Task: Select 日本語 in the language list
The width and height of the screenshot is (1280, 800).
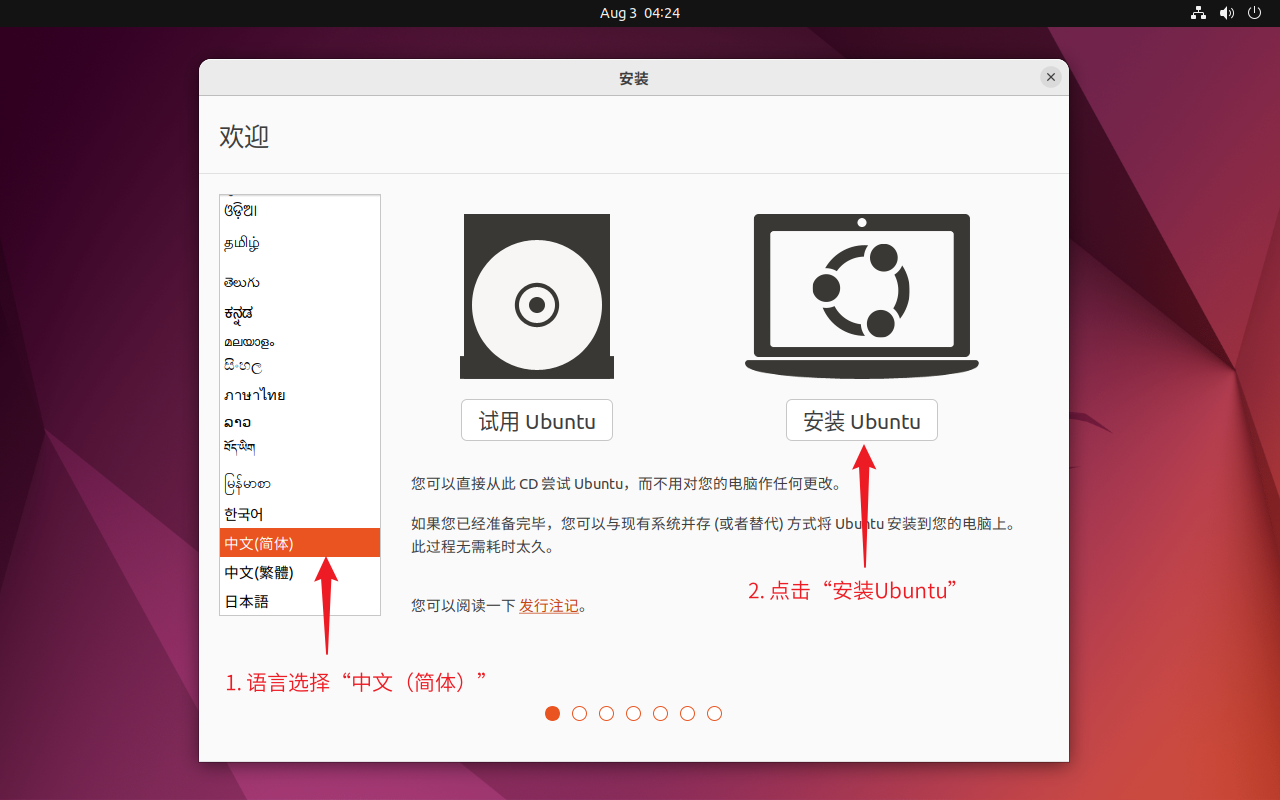Action: [x=246, y=600]
